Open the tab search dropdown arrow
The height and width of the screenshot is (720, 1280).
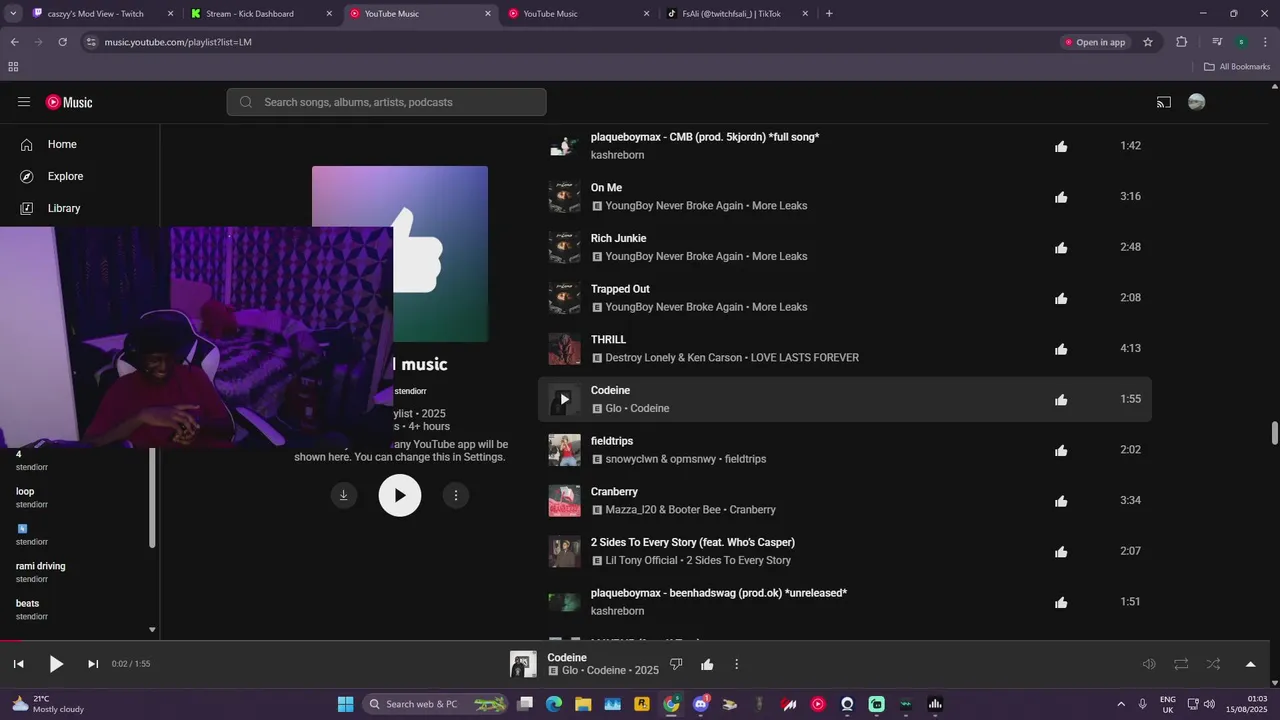pyautogui.click(x=13, y=14)
